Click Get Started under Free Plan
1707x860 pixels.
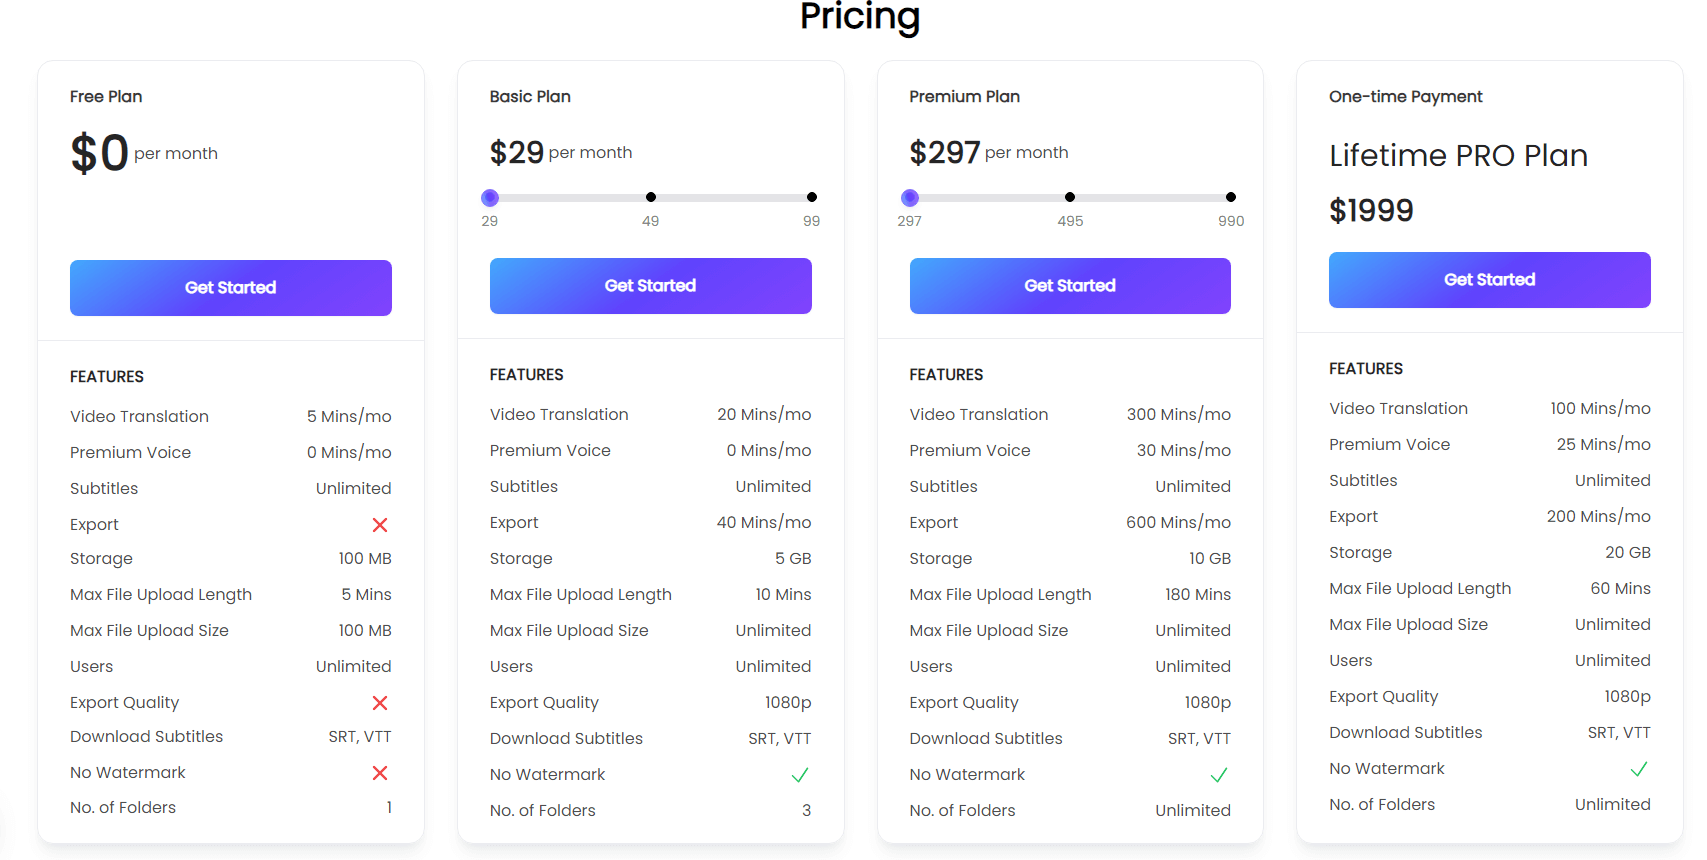coord(231,288)
